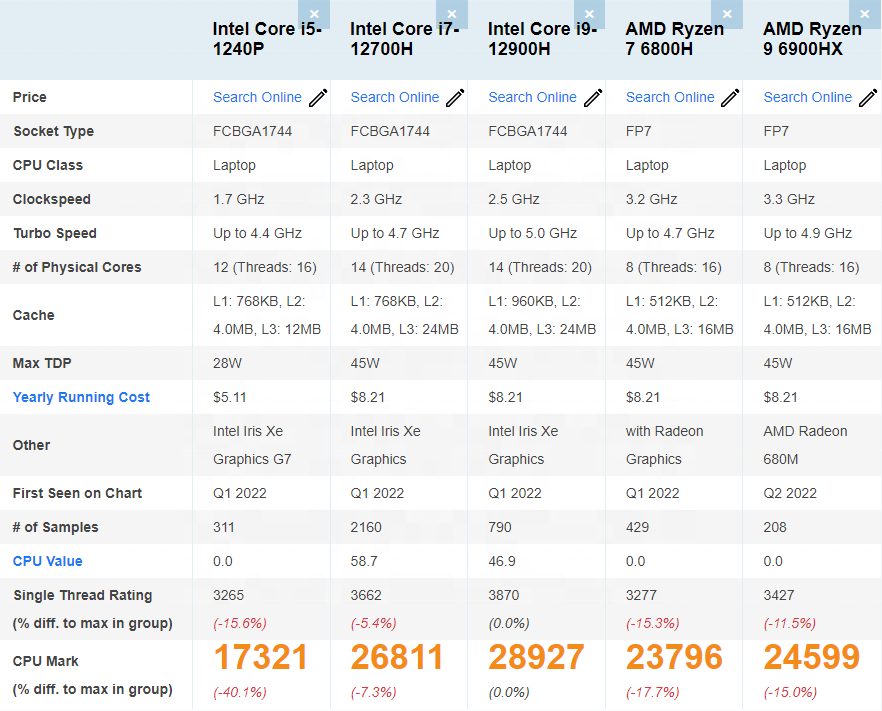Edit price pencil icon for i7-12700H

(x=455, y=97)
